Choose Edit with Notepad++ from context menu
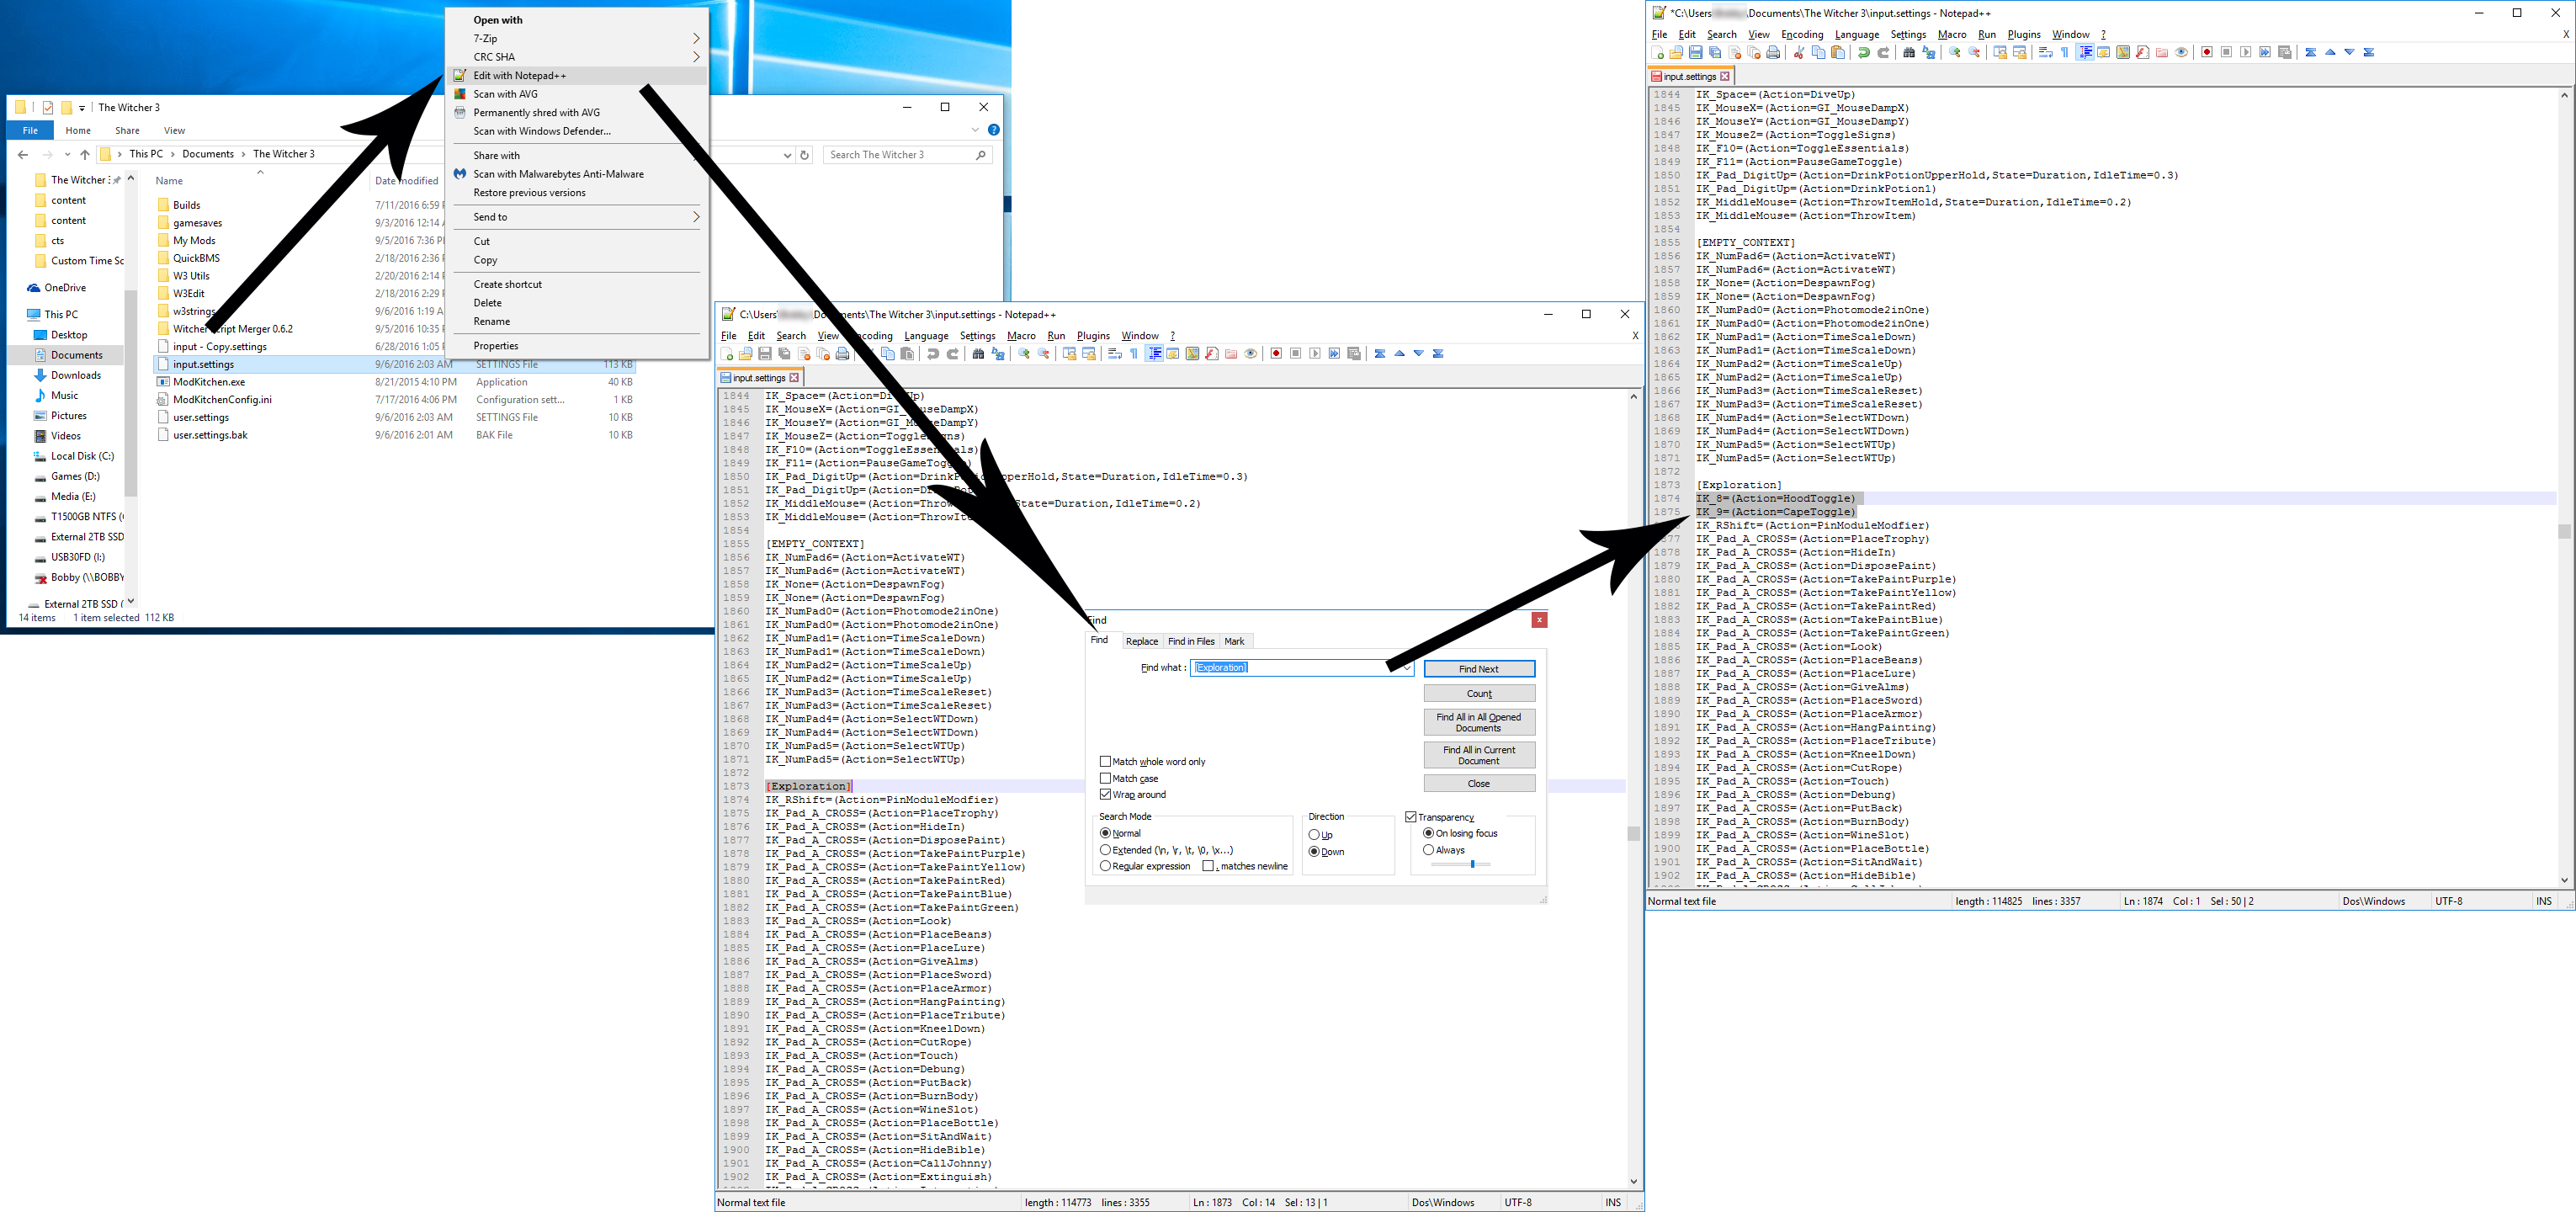2576x1212 pixels. 578,76
